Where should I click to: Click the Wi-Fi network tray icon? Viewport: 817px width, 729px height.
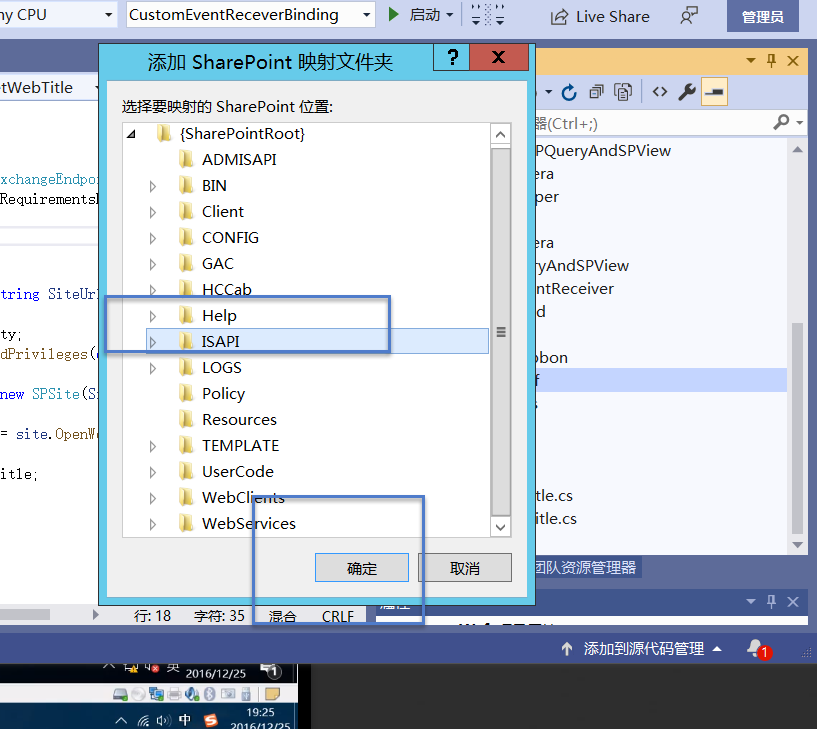click(143, 721)
